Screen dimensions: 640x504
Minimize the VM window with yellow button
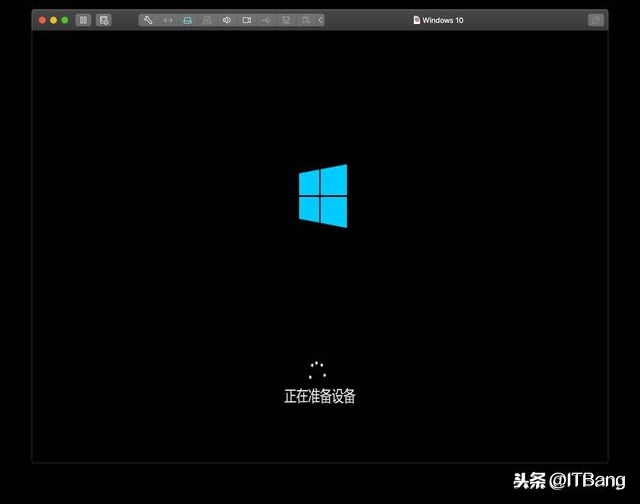pos(53,20)
